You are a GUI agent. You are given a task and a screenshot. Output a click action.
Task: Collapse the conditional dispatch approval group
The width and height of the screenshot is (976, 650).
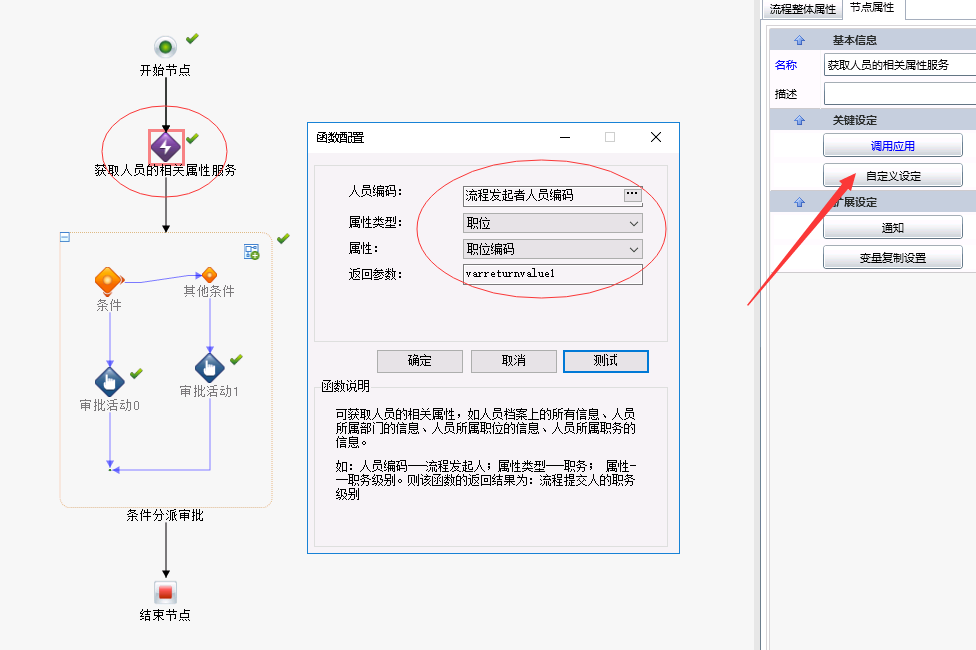[65, 237]
